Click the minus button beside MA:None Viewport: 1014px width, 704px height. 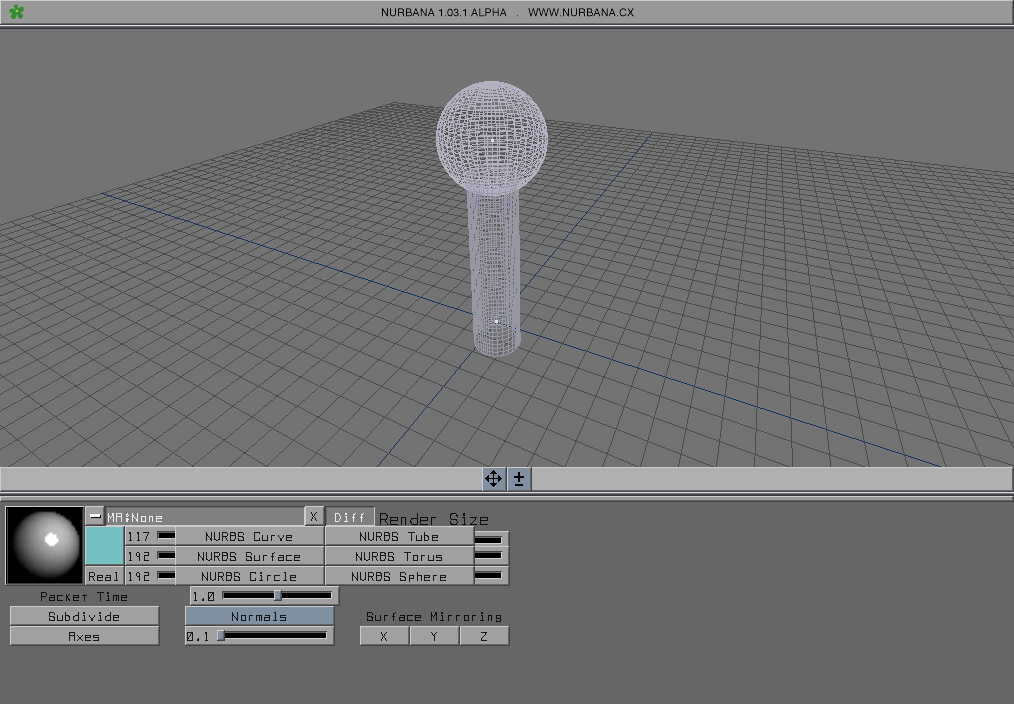point(95,516)
